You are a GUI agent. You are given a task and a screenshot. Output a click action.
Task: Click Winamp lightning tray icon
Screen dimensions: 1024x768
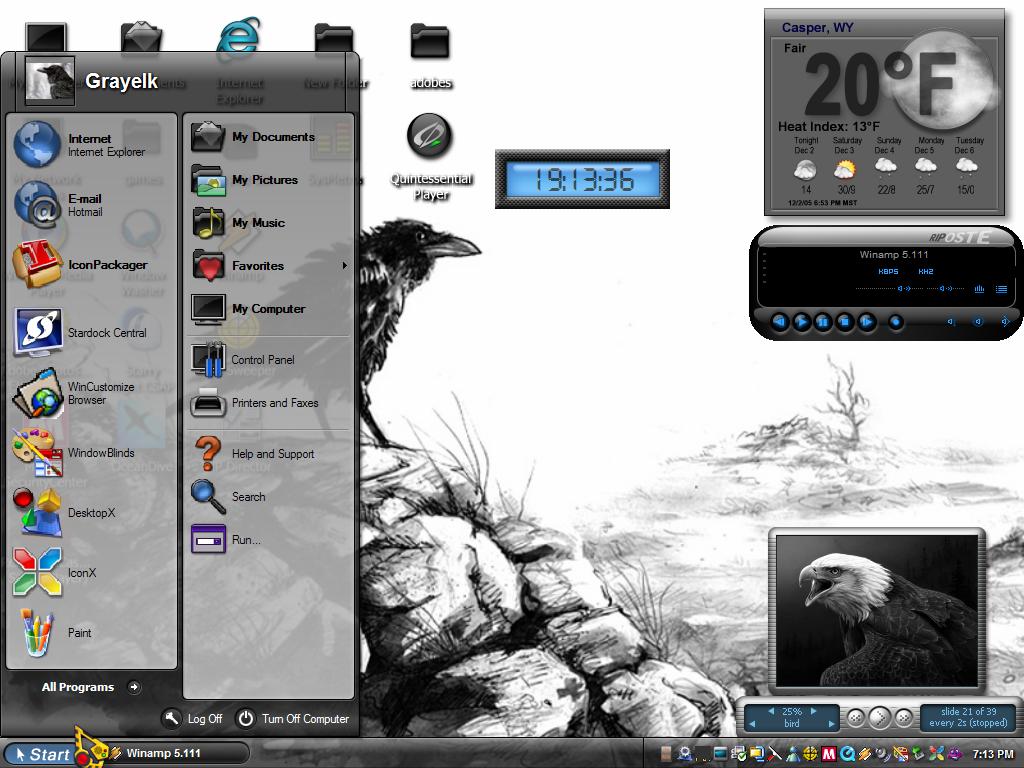click(864, 754)
